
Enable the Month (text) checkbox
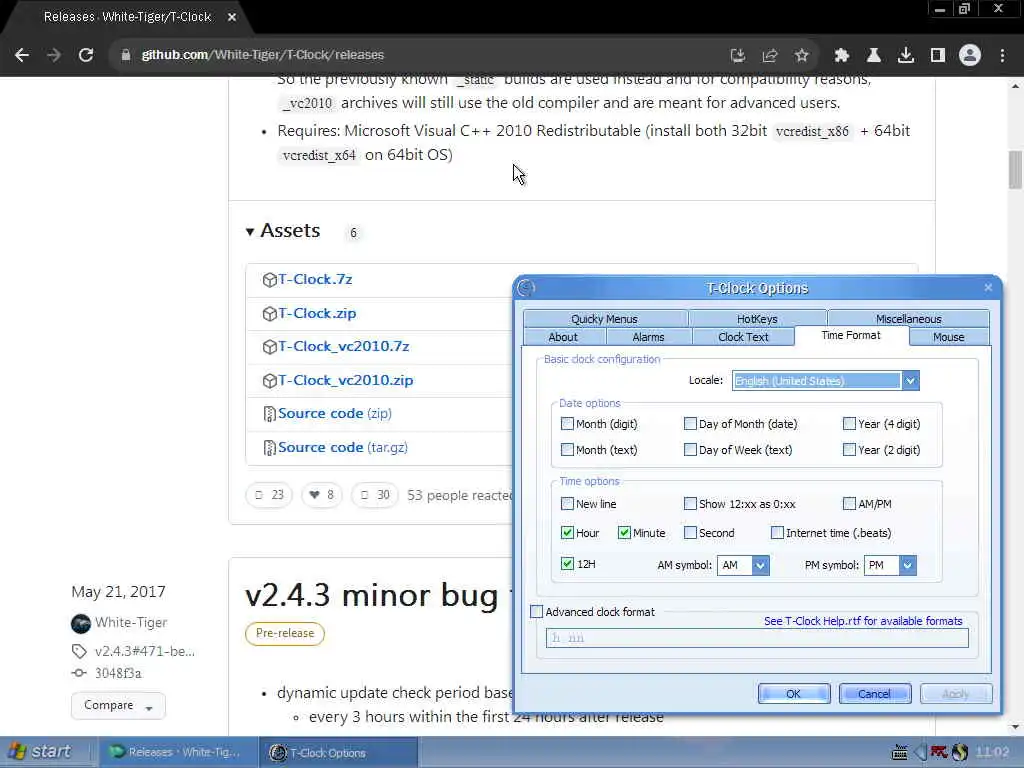(x=567, y=450)
